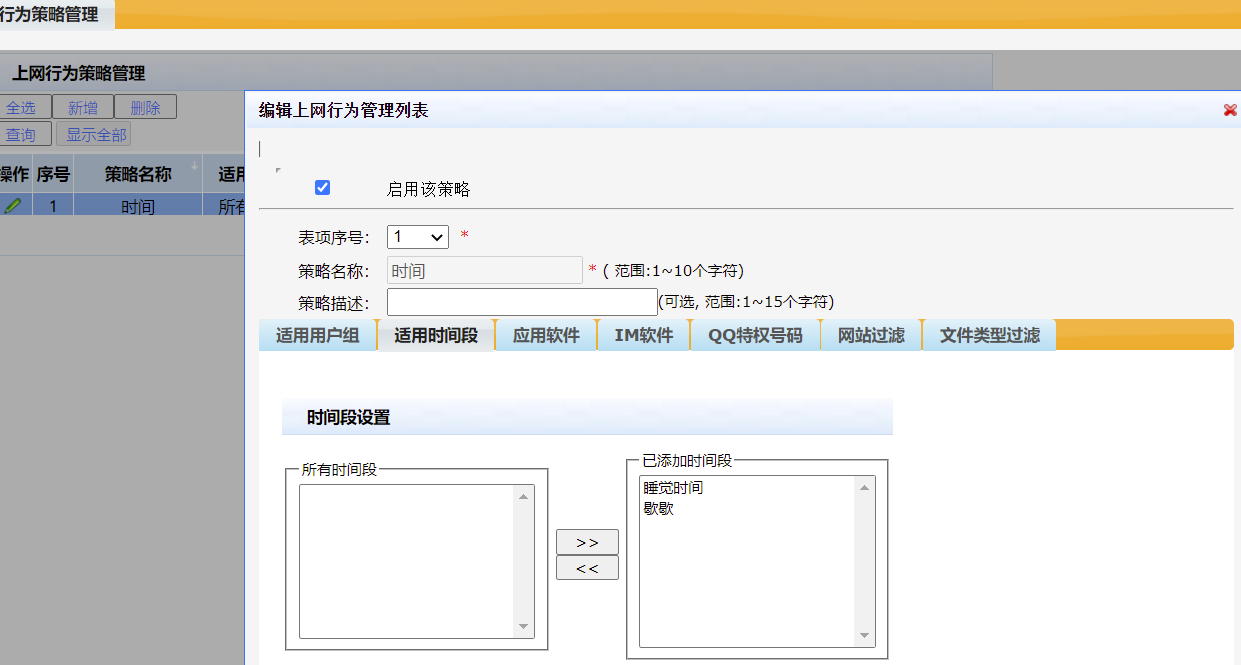Image resolution: width=1241 pixels, height=665 pixels.
Task: Click the 序号 column header
Action: (53, 174)
